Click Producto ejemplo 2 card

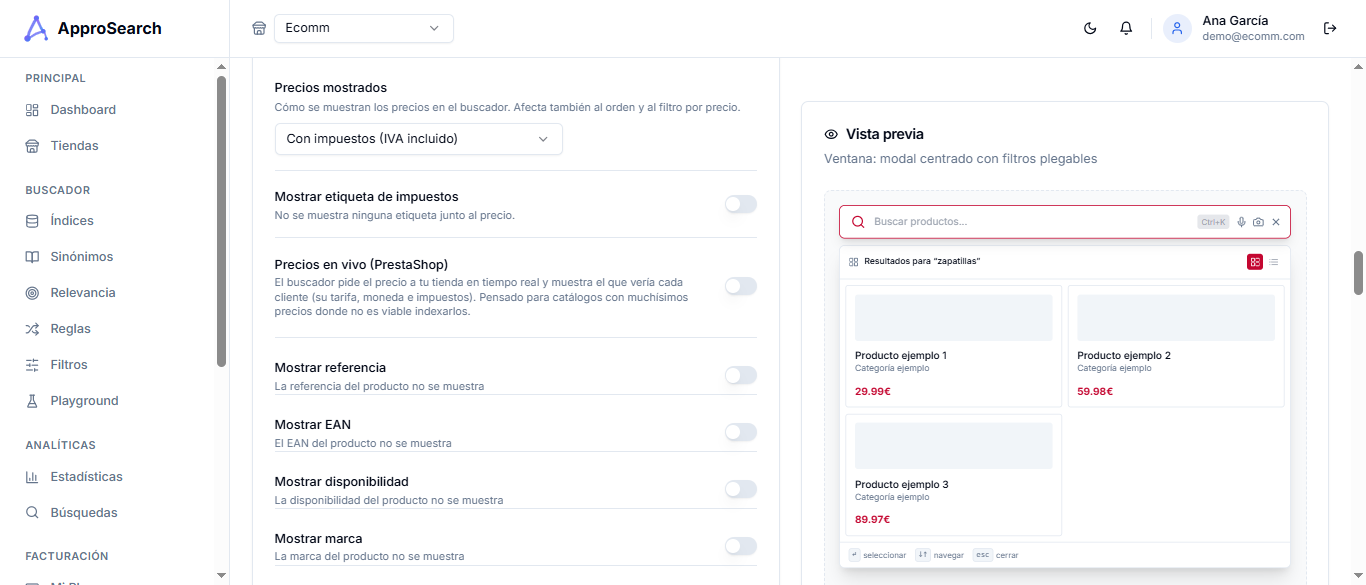[x=1176, y=346]
